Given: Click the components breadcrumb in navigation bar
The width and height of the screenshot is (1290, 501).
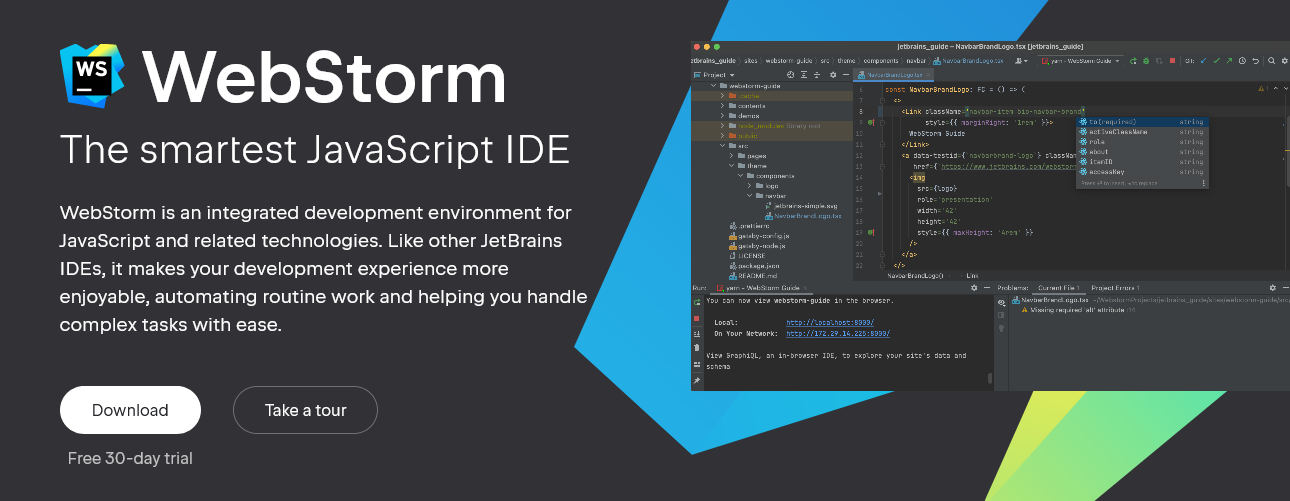Looking at the screenshot, I should 881,61.
